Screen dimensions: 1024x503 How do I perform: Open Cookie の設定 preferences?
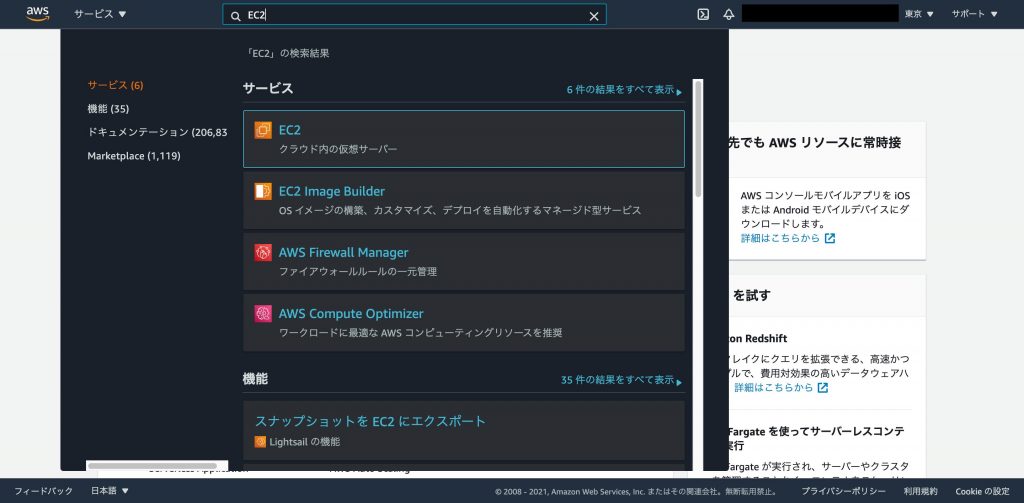coord(982,491)
